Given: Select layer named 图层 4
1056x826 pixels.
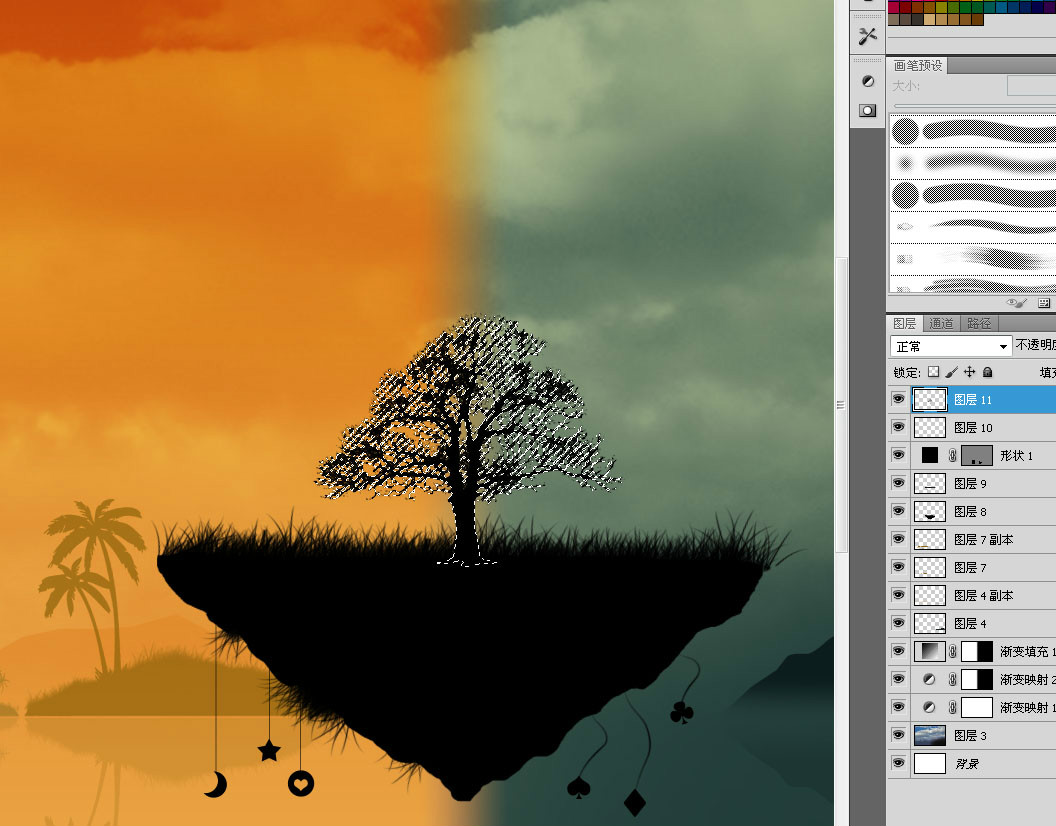Looking at the screenshot, I should 970,624.
